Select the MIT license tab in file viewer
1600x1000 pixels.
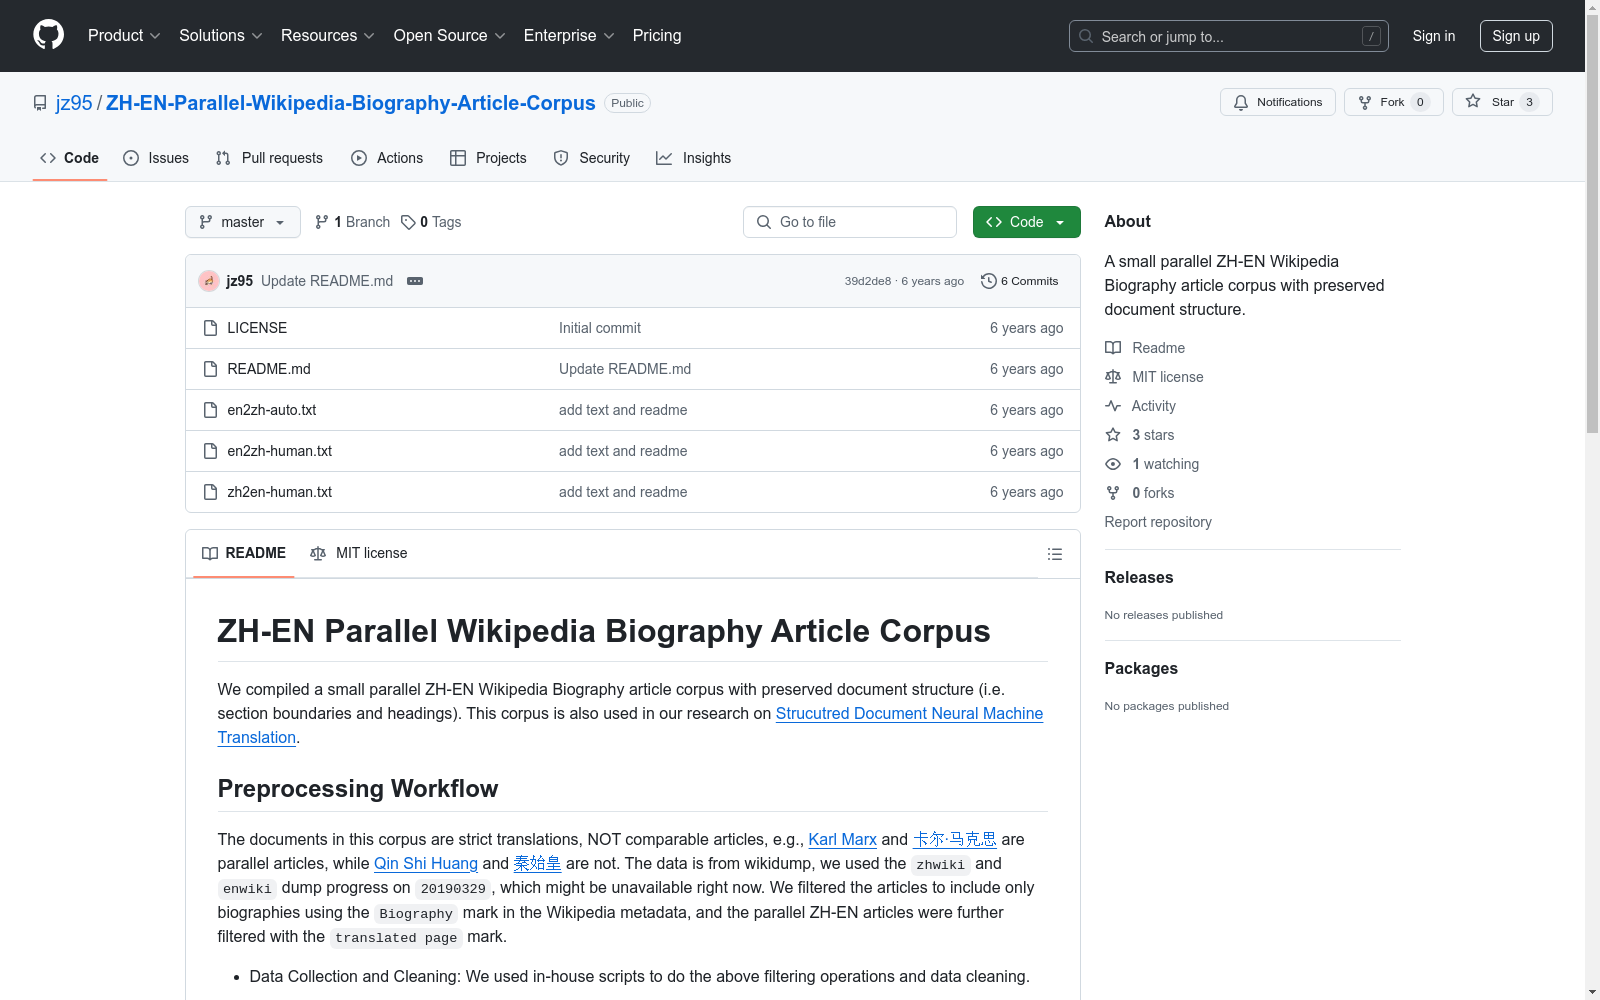359,553
